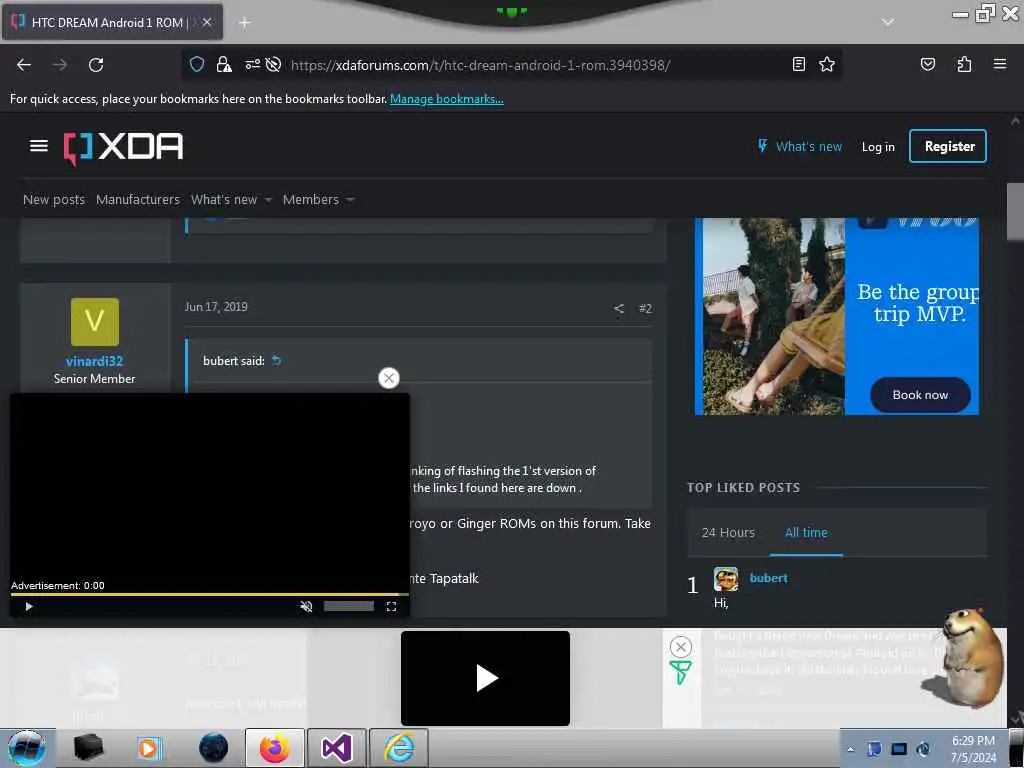The height and width of the screenshot is (768, 1024).
Task: Go back to the previous page
Action: (24, 65)
